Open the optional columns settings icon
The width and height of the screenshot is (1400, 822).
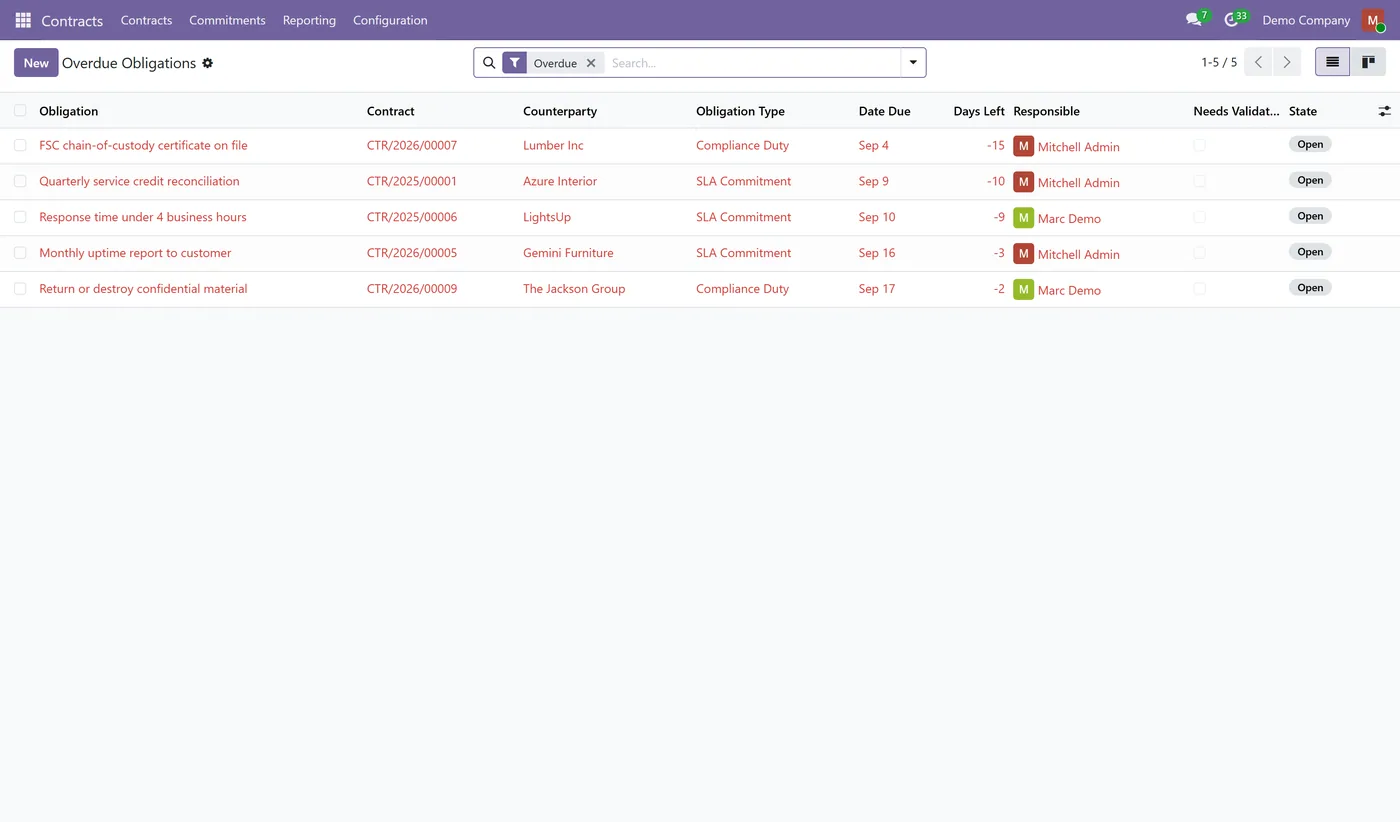coord(1385,111)
